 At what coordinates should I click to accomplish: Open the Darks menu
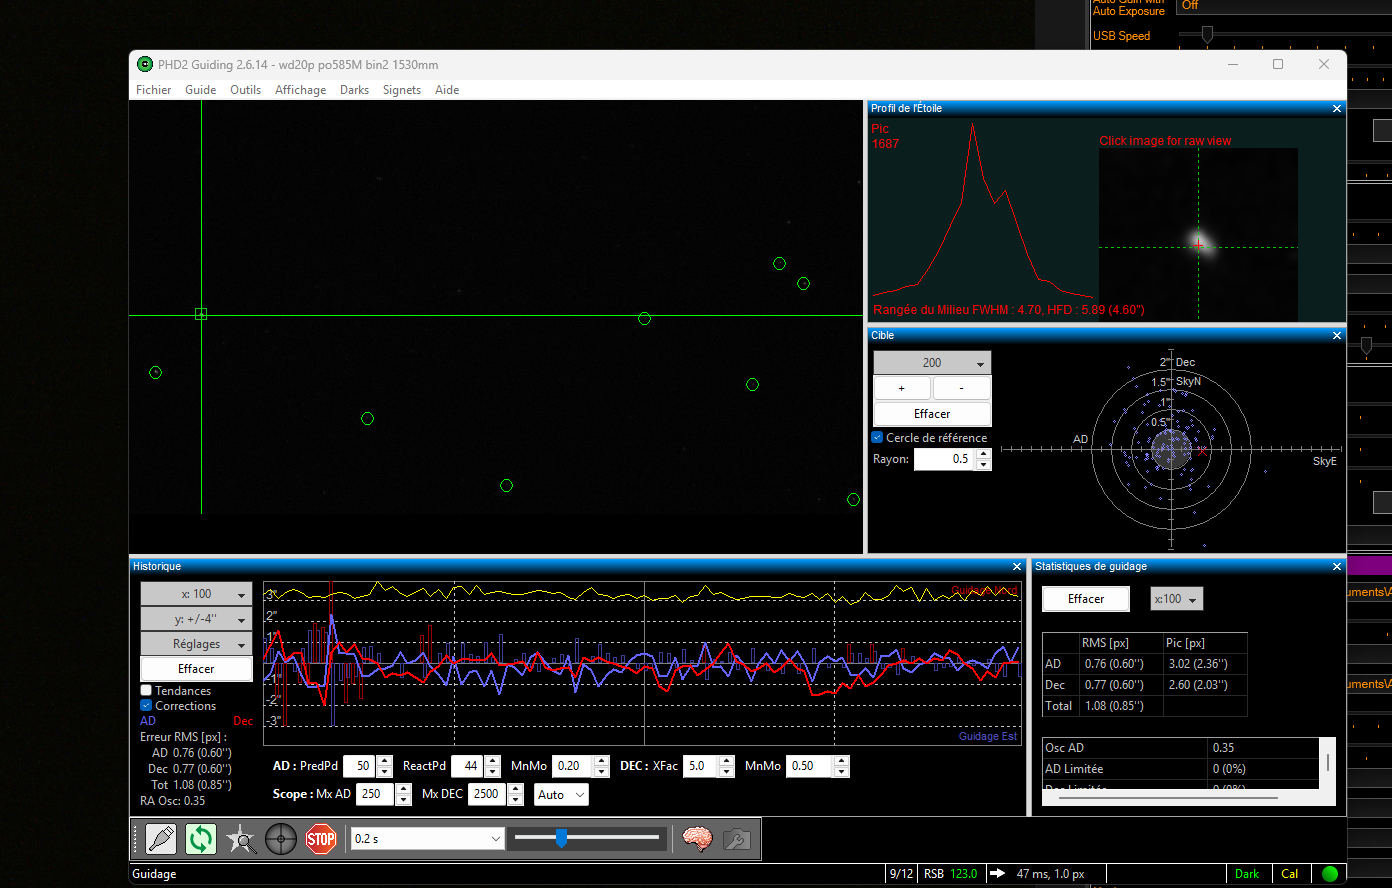click(x=354, y=90)
